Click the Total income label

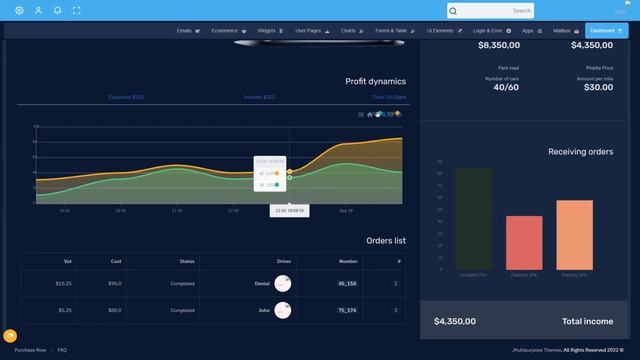click(587, 322)
